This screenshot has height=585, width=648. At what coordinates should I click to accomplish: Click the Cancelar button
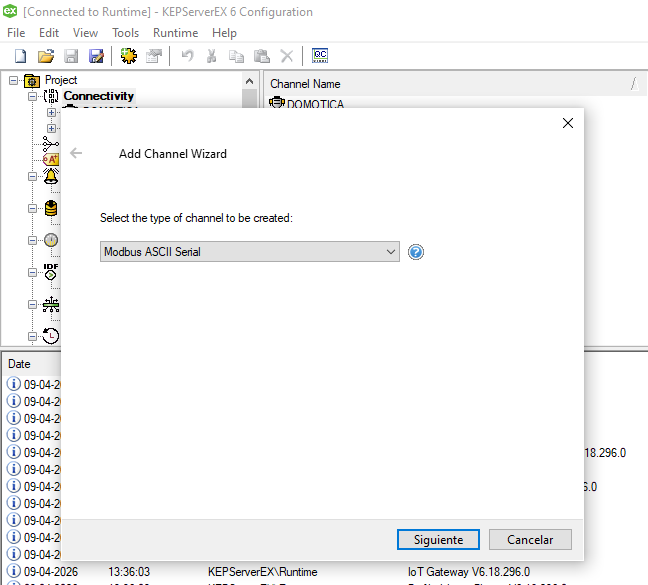[530, 540]
